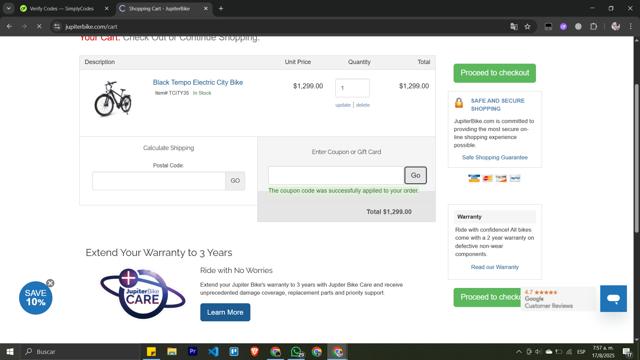
Task: Click the Total $1,299.00 summary text
Action: pyautogui.click(x=389, y=212)
